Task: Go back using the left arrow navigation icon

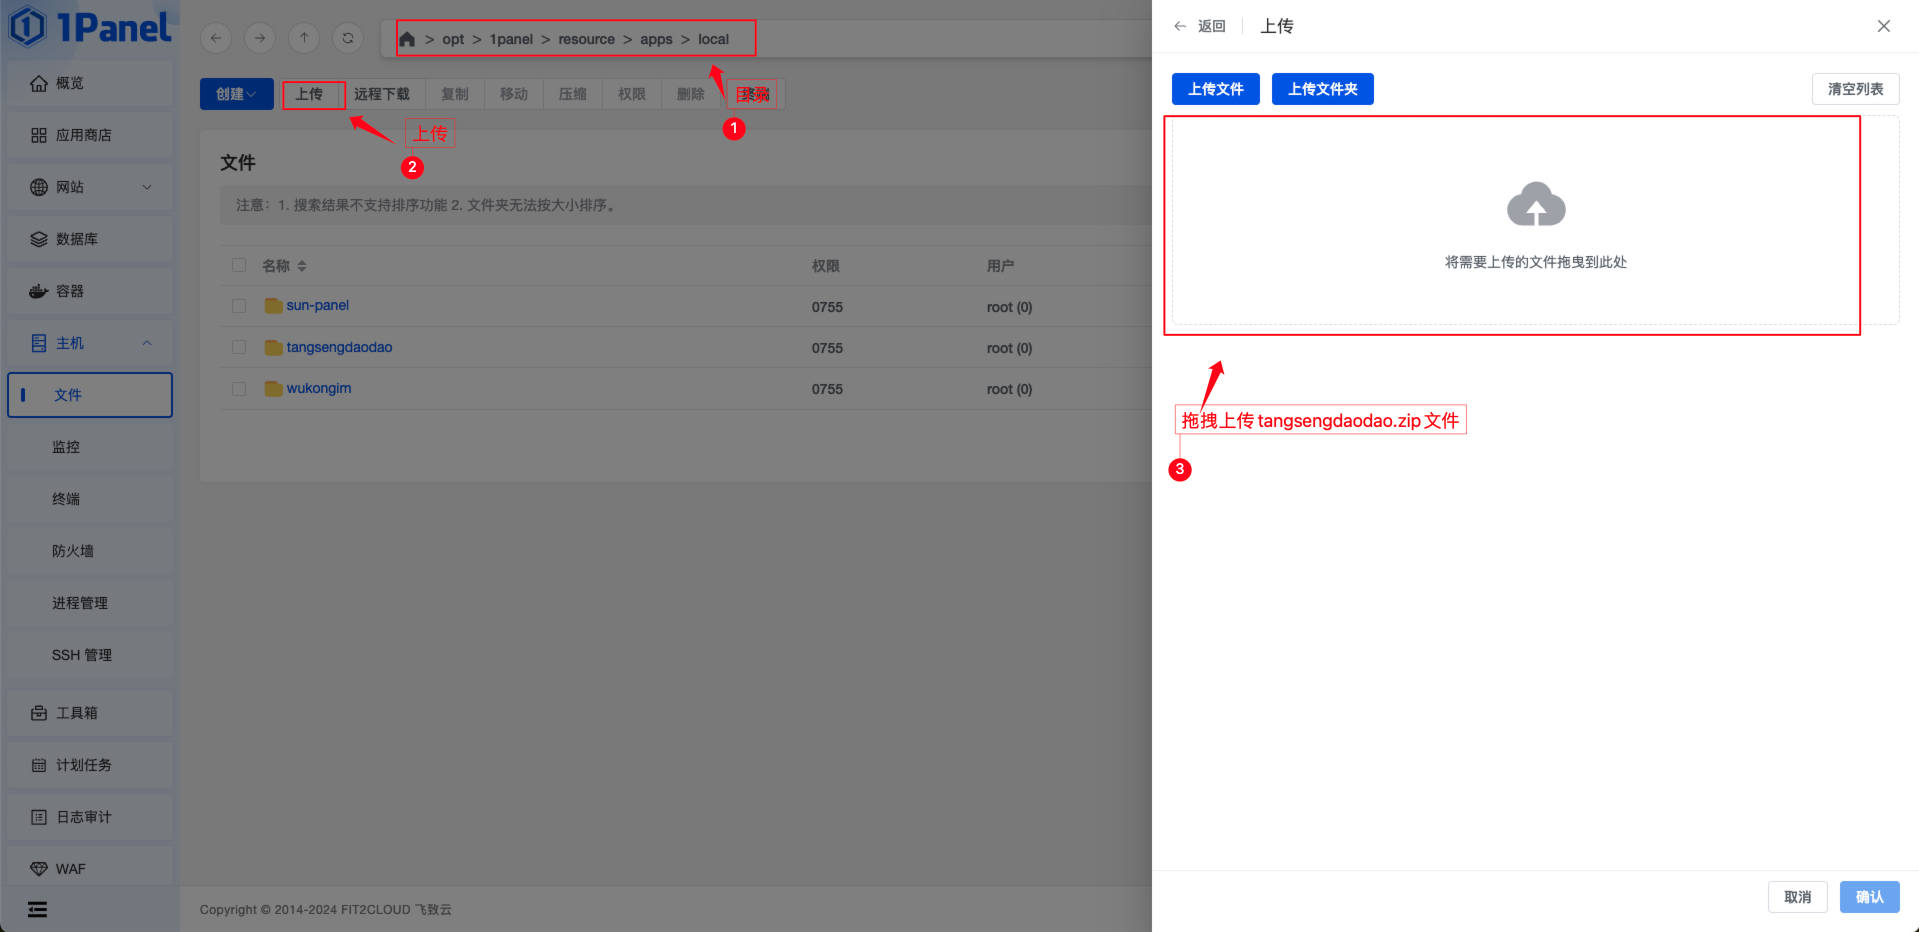Action: [216, 38]
